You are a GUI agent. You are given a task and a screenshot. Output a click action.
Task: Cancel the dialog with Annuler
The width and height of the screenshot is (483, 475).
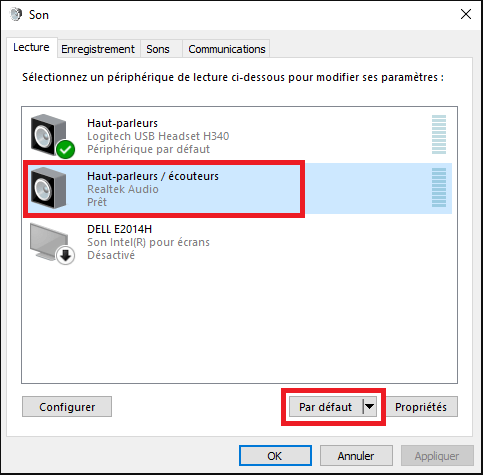pos(356,456)
